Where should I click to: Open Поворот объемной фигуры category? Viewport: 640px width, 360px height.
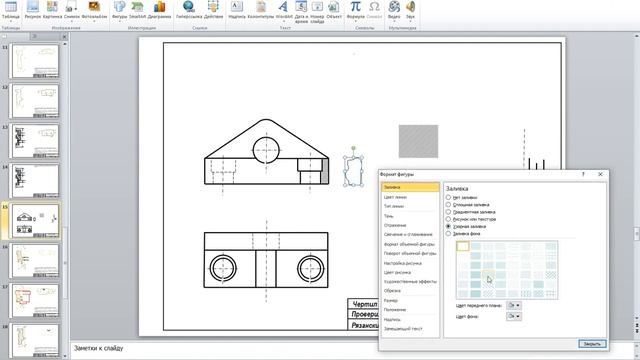pyautogui.click(x=410, y=253)
